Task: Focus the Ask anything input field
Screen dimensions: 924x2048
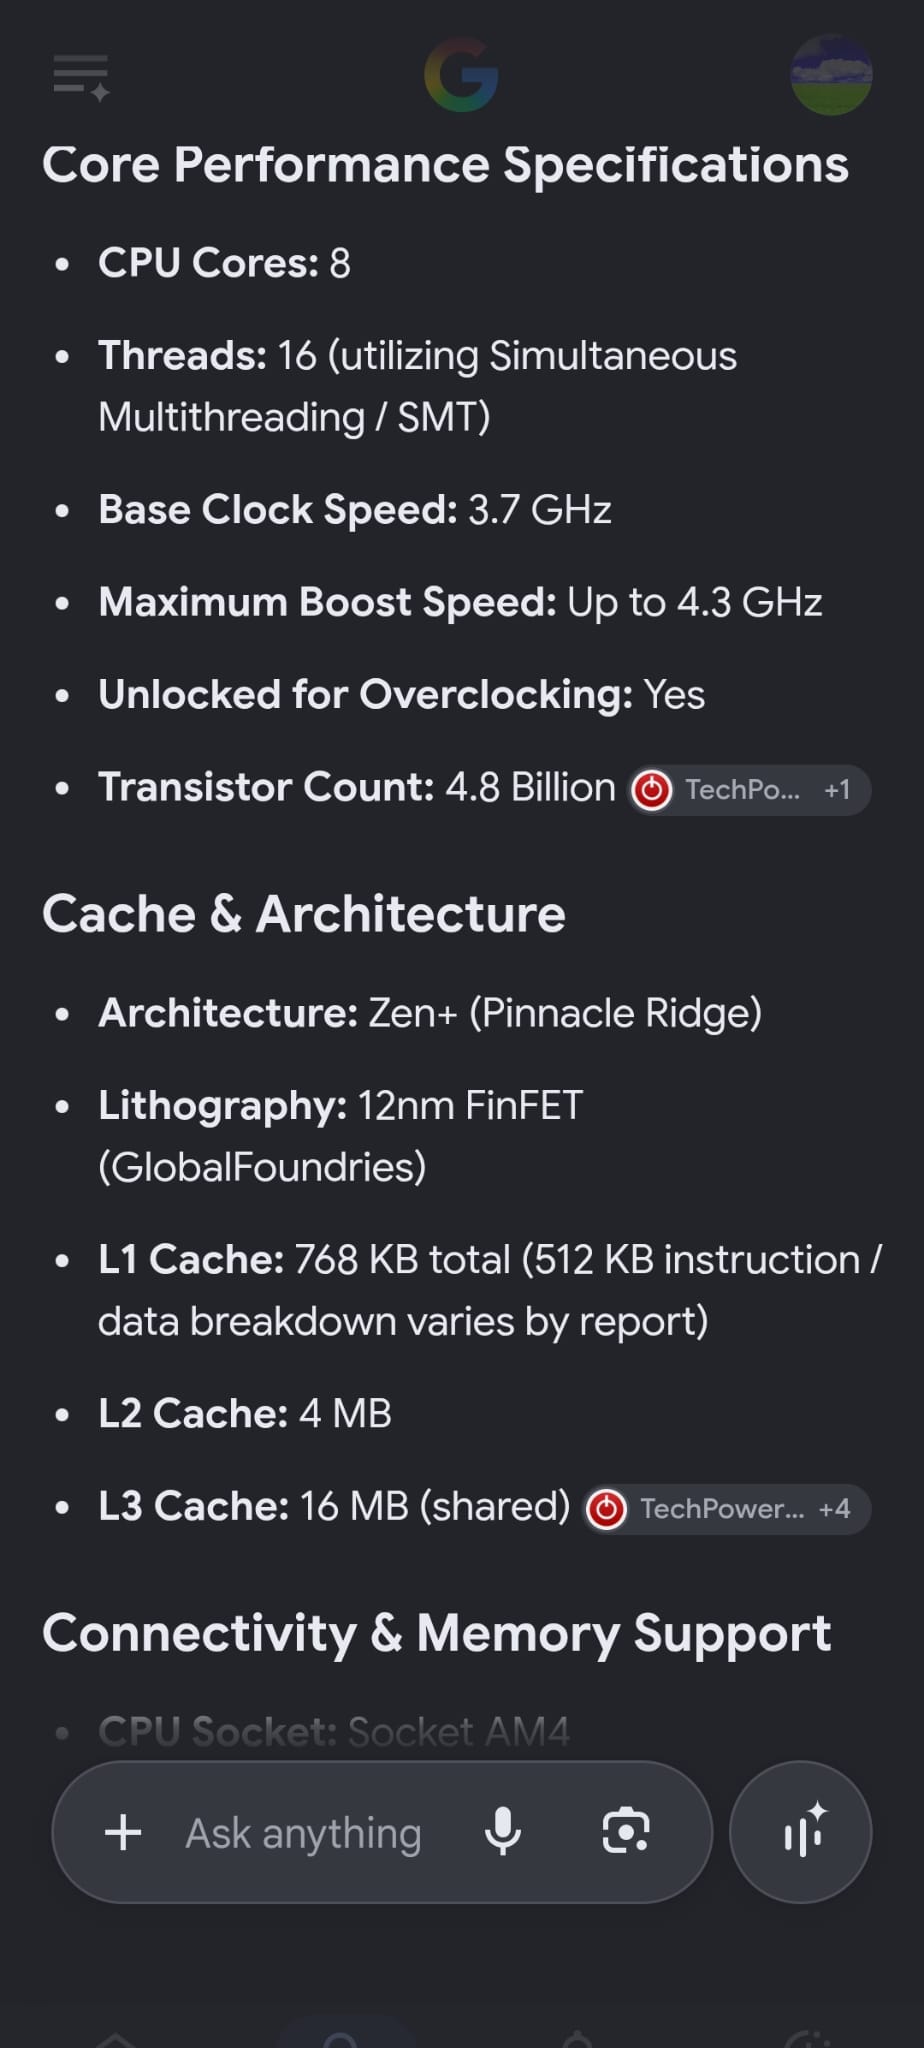Action: click(x=303, y=1833)
